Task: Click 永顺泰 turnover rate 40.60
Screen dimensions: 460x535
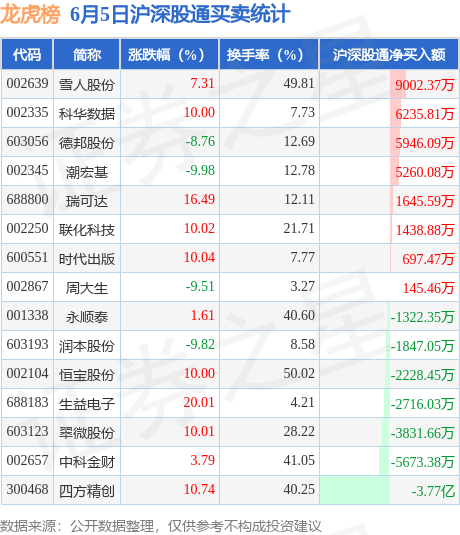Action: (299, 316)
